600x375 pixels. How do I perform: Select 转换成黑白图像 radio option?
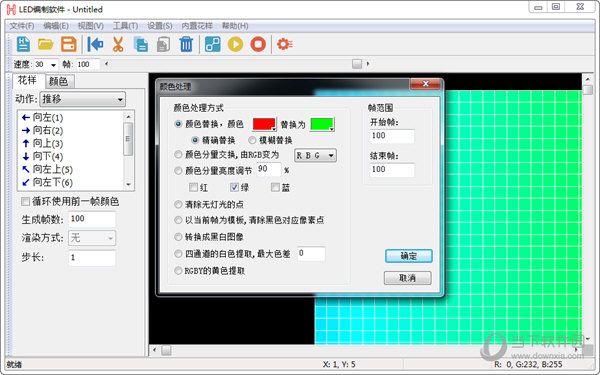pos(178,237)
